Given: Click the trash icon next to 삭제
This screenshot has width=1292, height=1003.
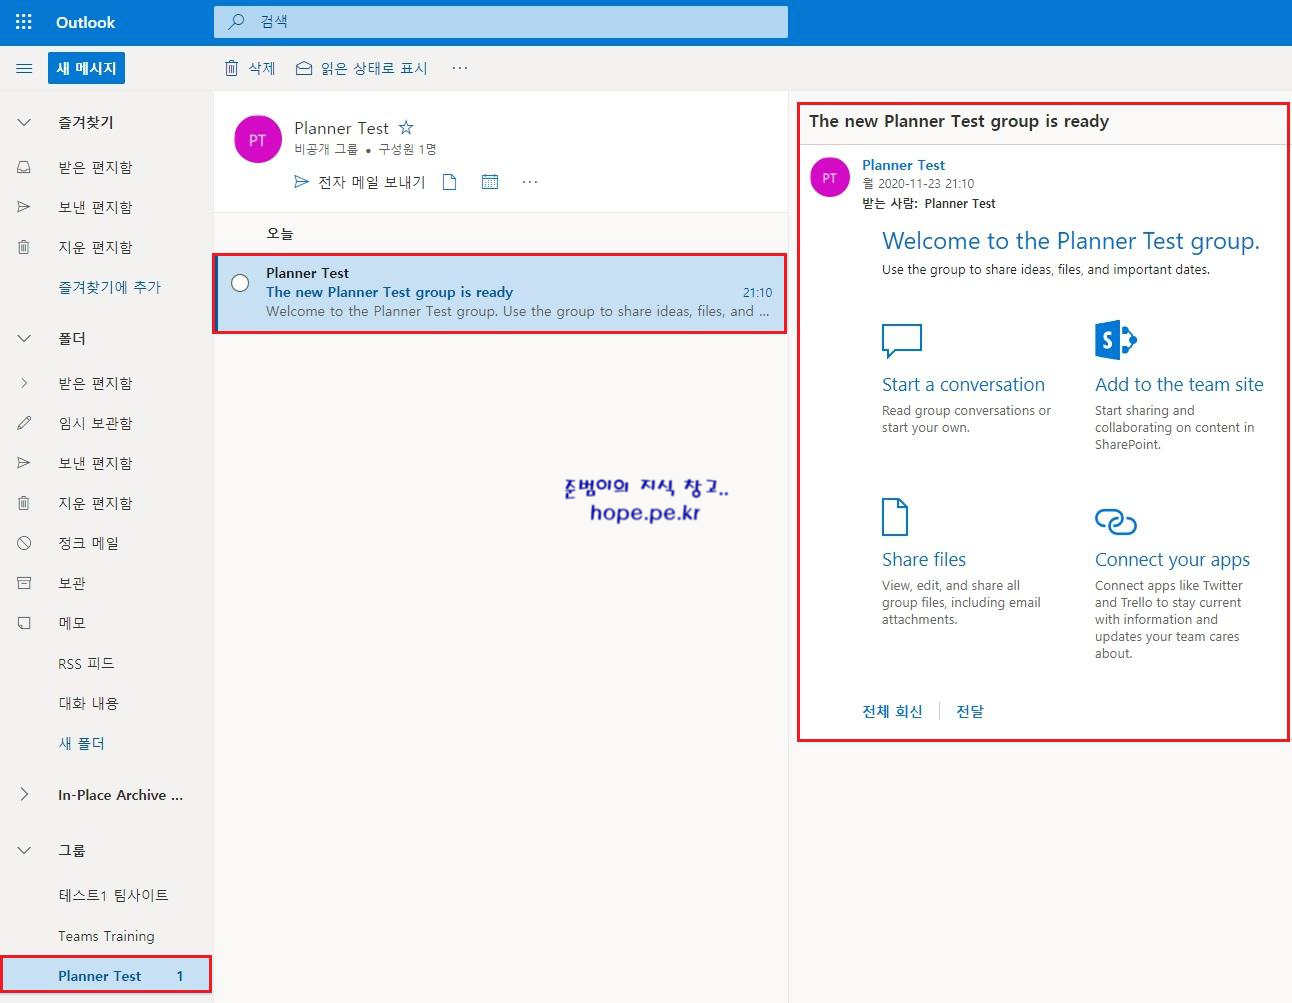Looking at the screenshot, I should pos(232,68).
